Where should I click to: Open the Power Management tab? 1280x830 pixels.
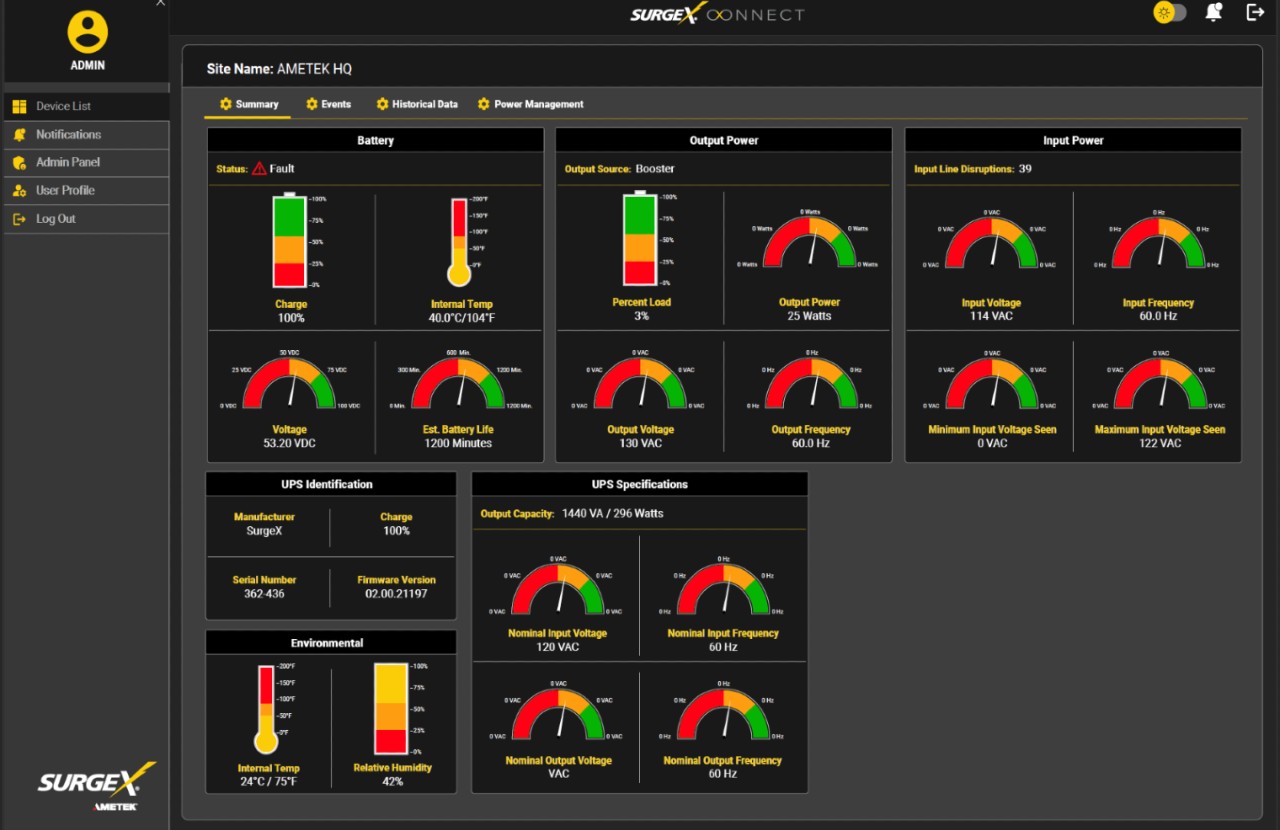[x=540, y=104]
